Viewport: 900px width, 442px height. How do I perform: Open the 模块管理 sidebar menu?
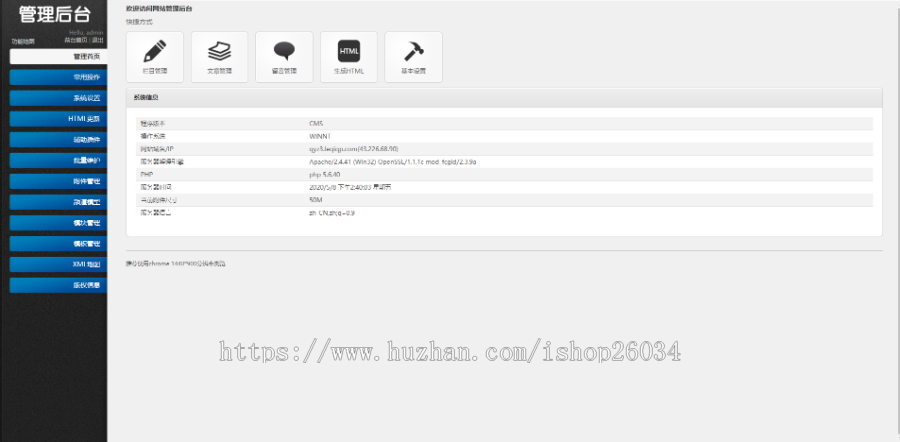59,223
